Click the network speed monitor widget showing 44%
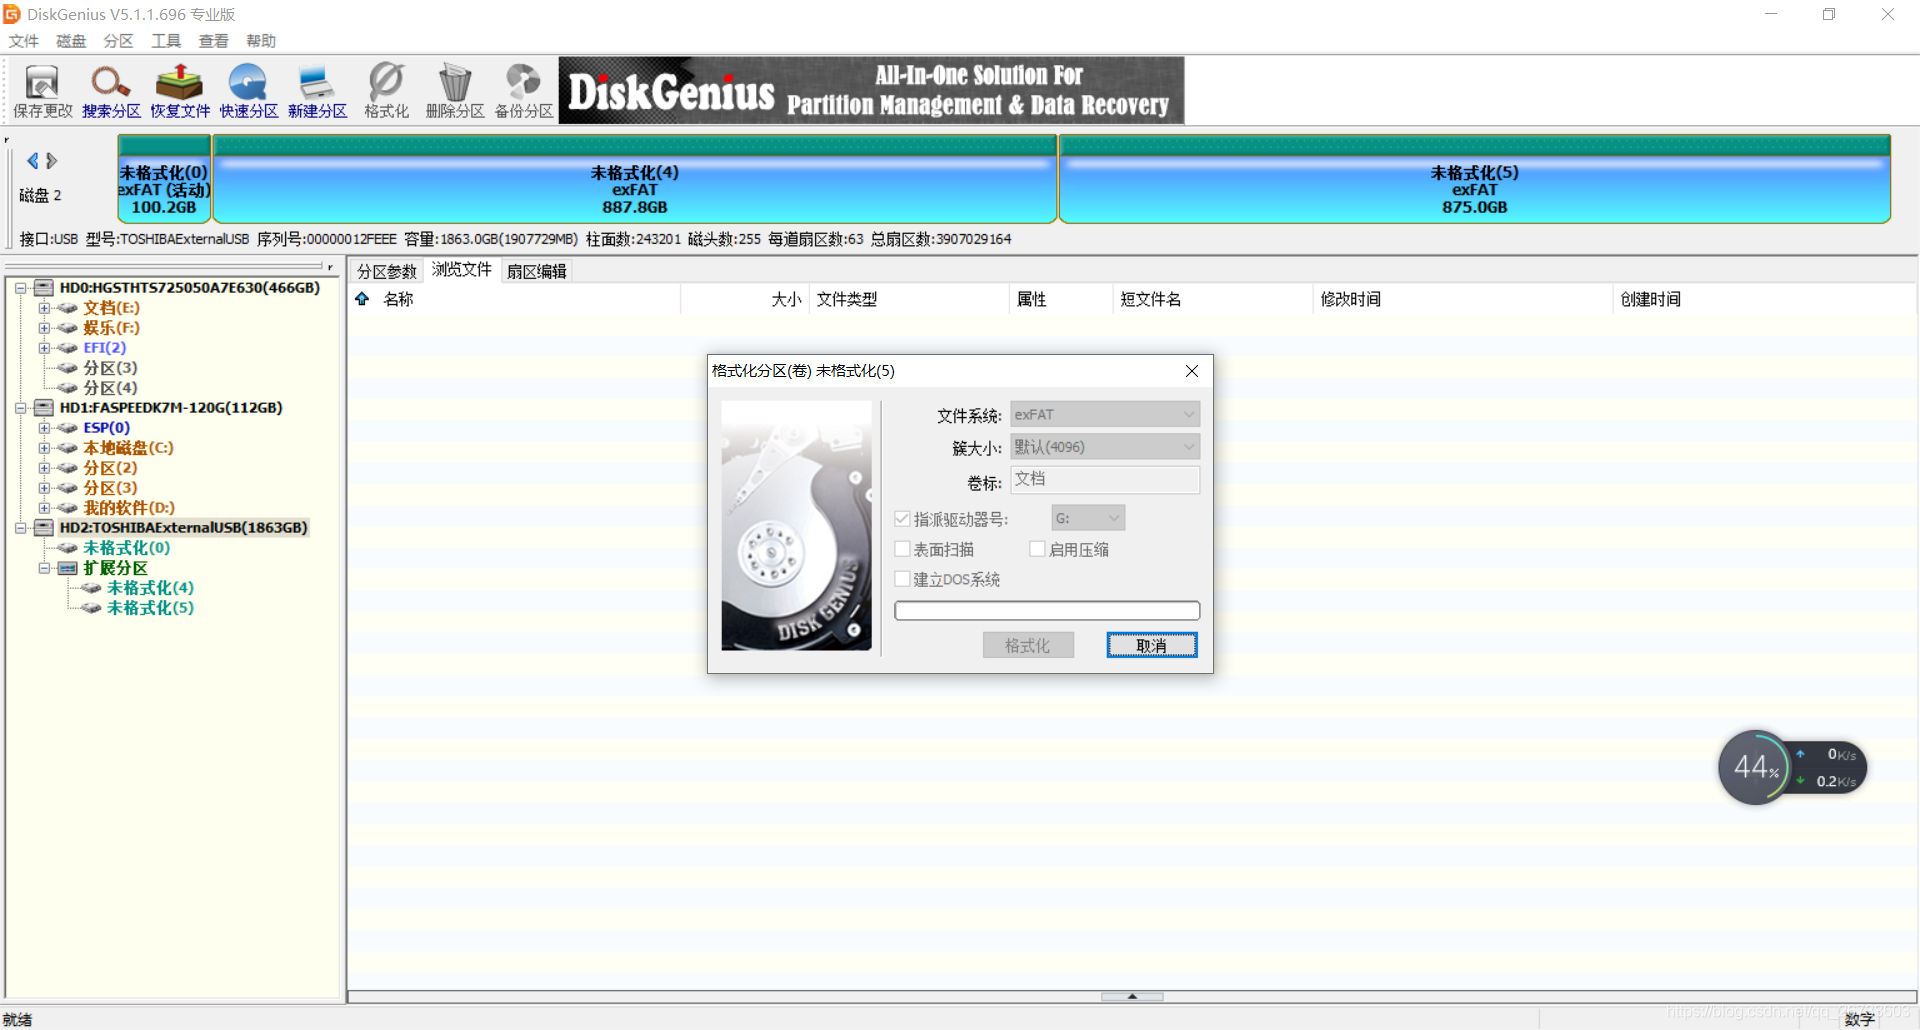This screenshot has width=1920, height=1030. (x=1792, y=768)
